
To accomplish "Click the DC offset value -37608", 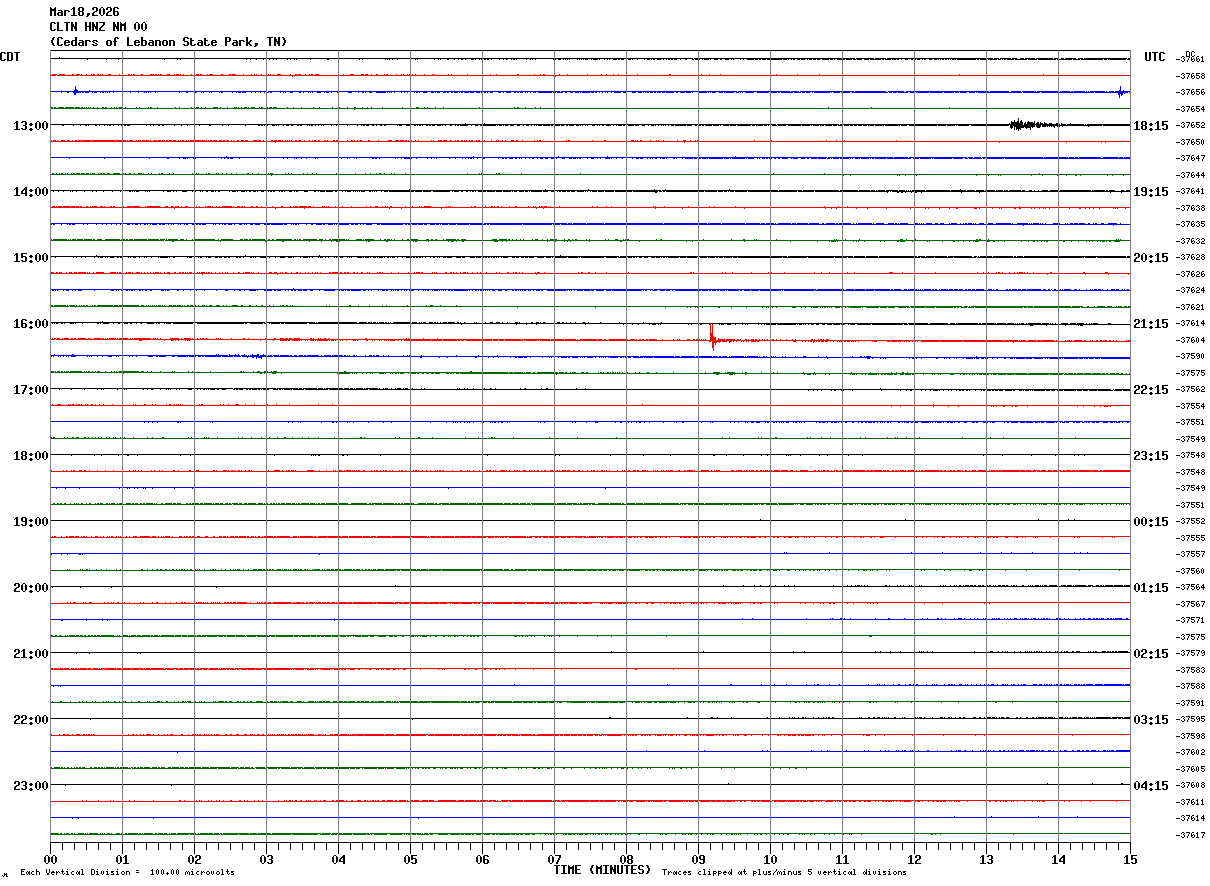I will pos(1190,785).
